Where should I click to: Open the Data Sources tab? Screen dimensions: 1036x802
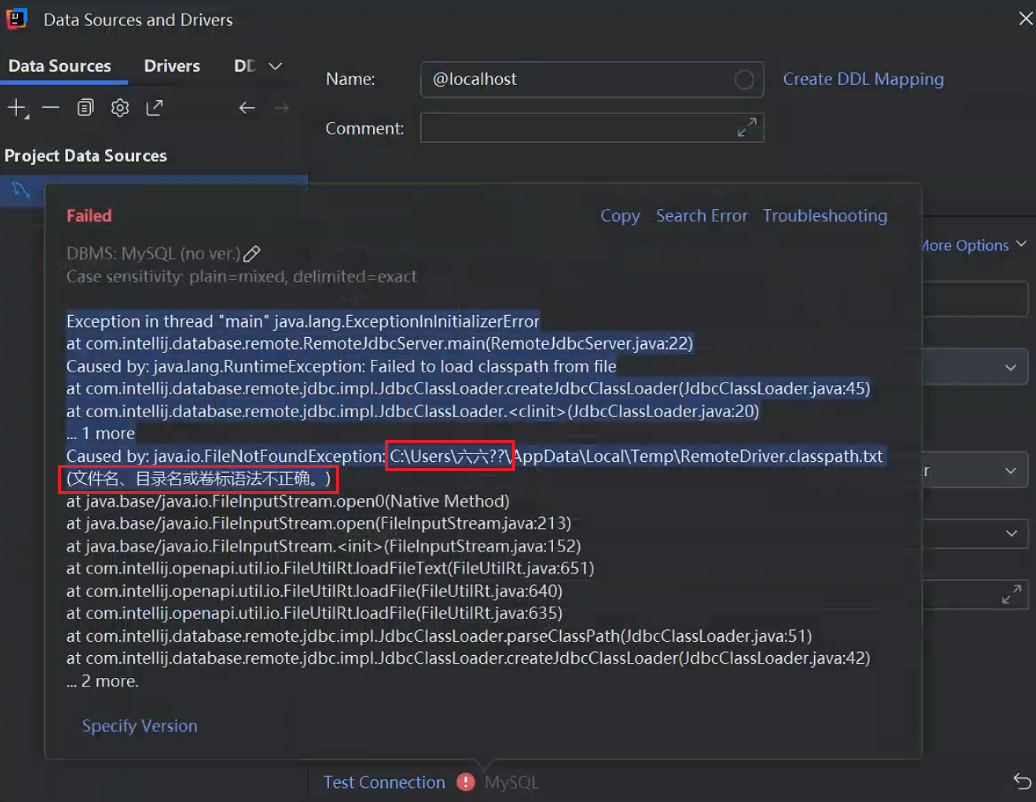coord(60,66)
